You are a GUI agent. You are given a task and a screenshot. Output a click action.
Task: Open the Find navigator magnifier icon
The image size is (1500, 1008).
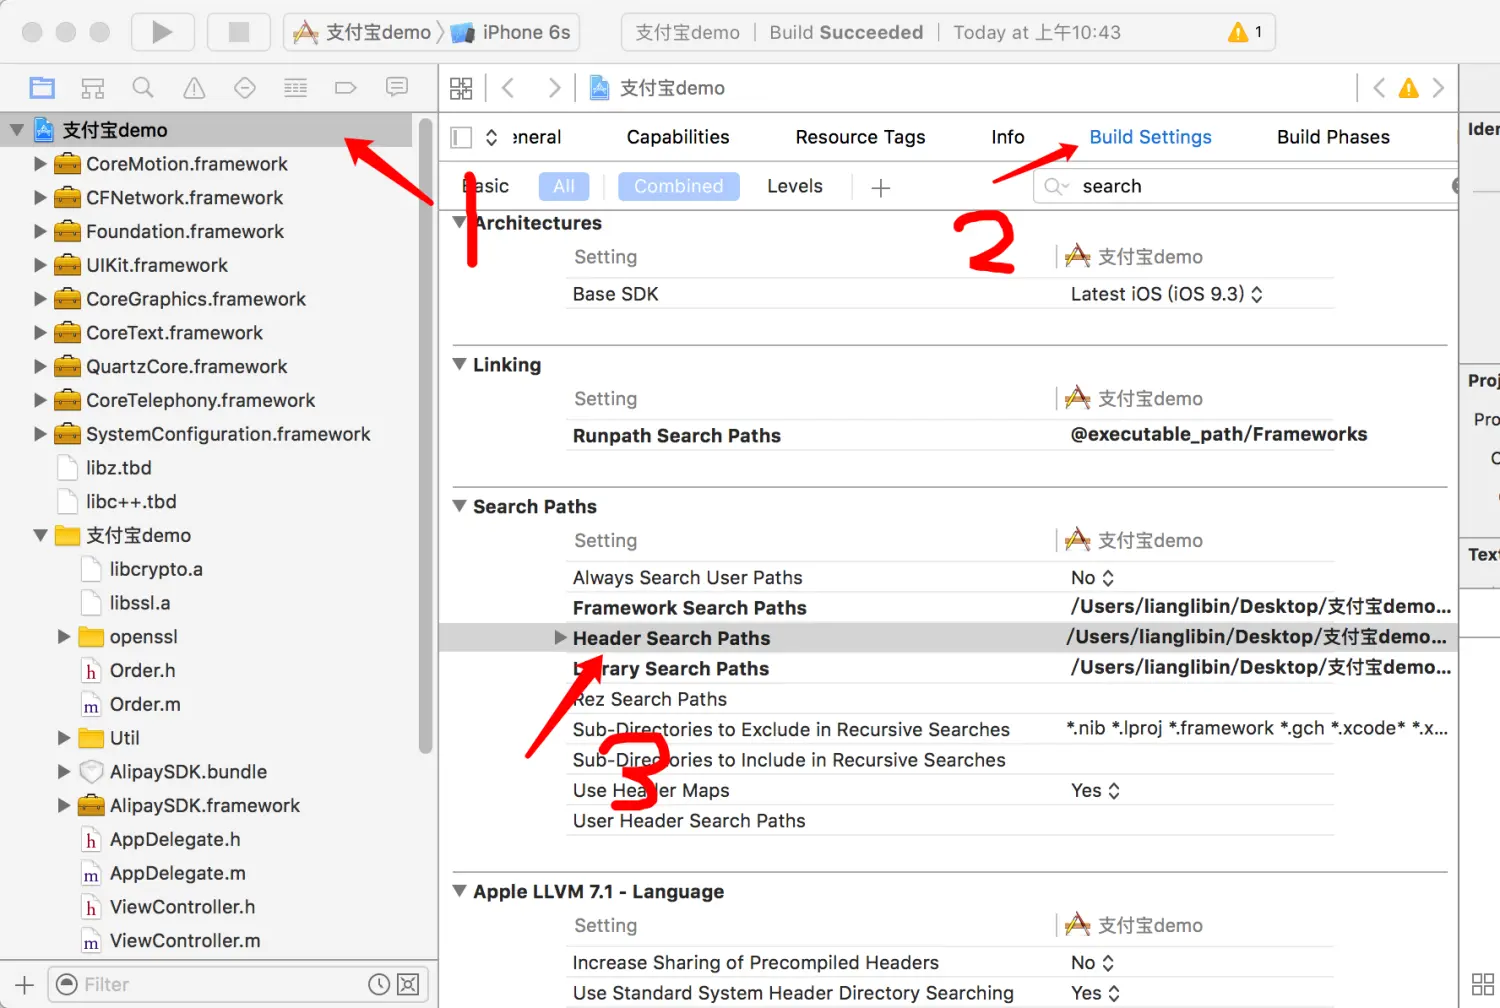pos(143,88)
